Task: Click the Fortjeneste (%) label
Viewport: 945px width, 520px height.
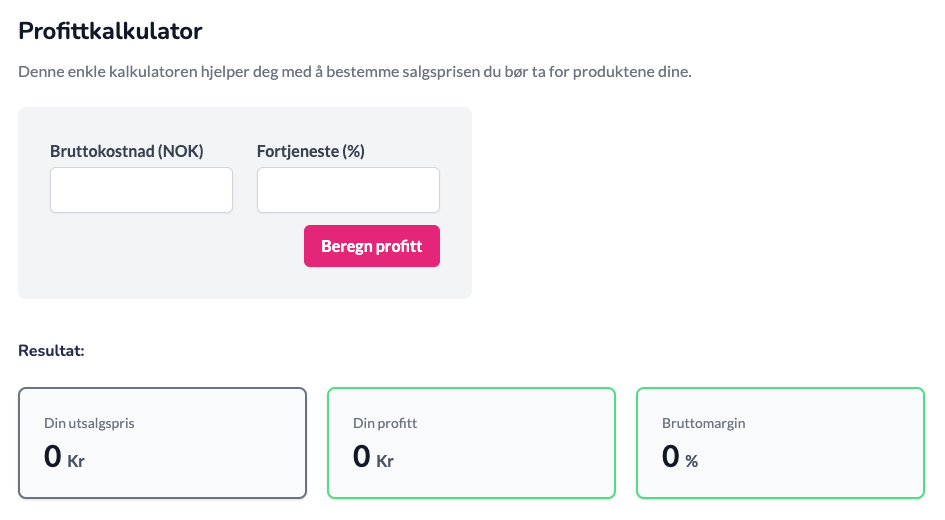Action: (x=311, y=152)
